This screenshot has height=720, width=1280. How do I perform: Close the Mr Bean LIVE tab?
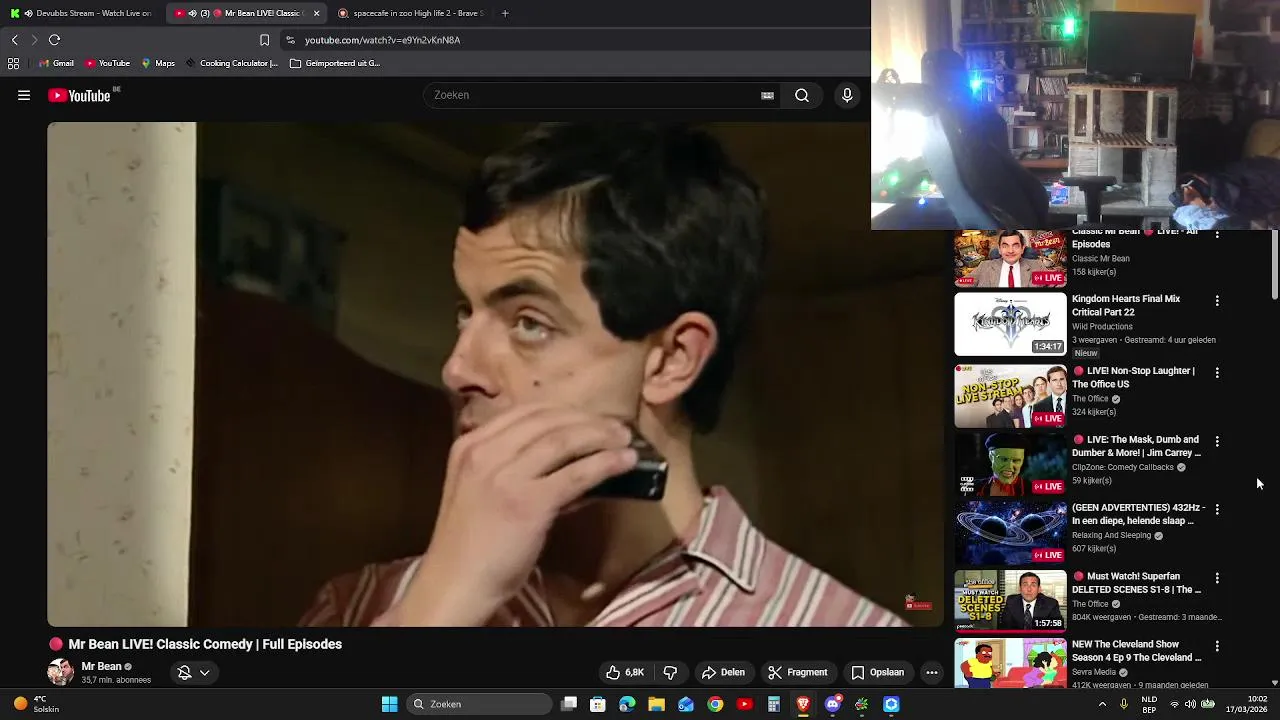point(316,13)
